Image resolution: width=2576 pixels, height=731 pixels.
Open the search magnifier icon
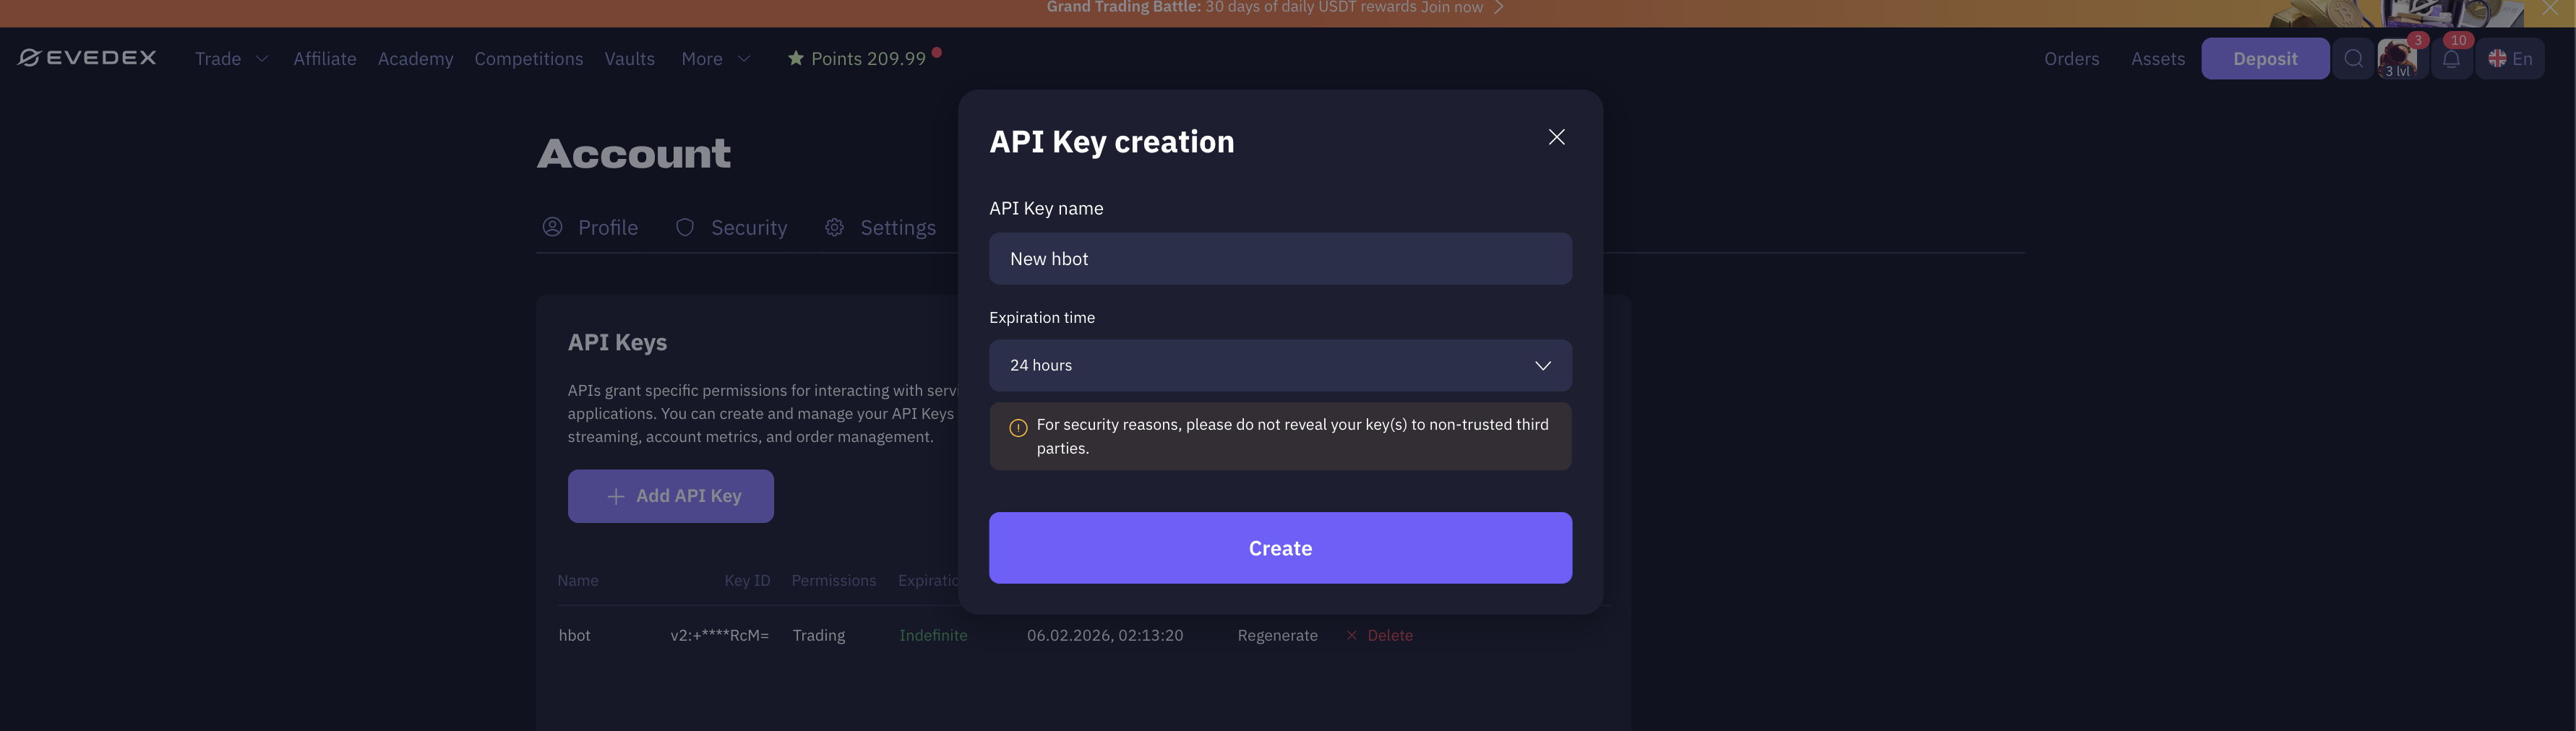coord(2353,59)
